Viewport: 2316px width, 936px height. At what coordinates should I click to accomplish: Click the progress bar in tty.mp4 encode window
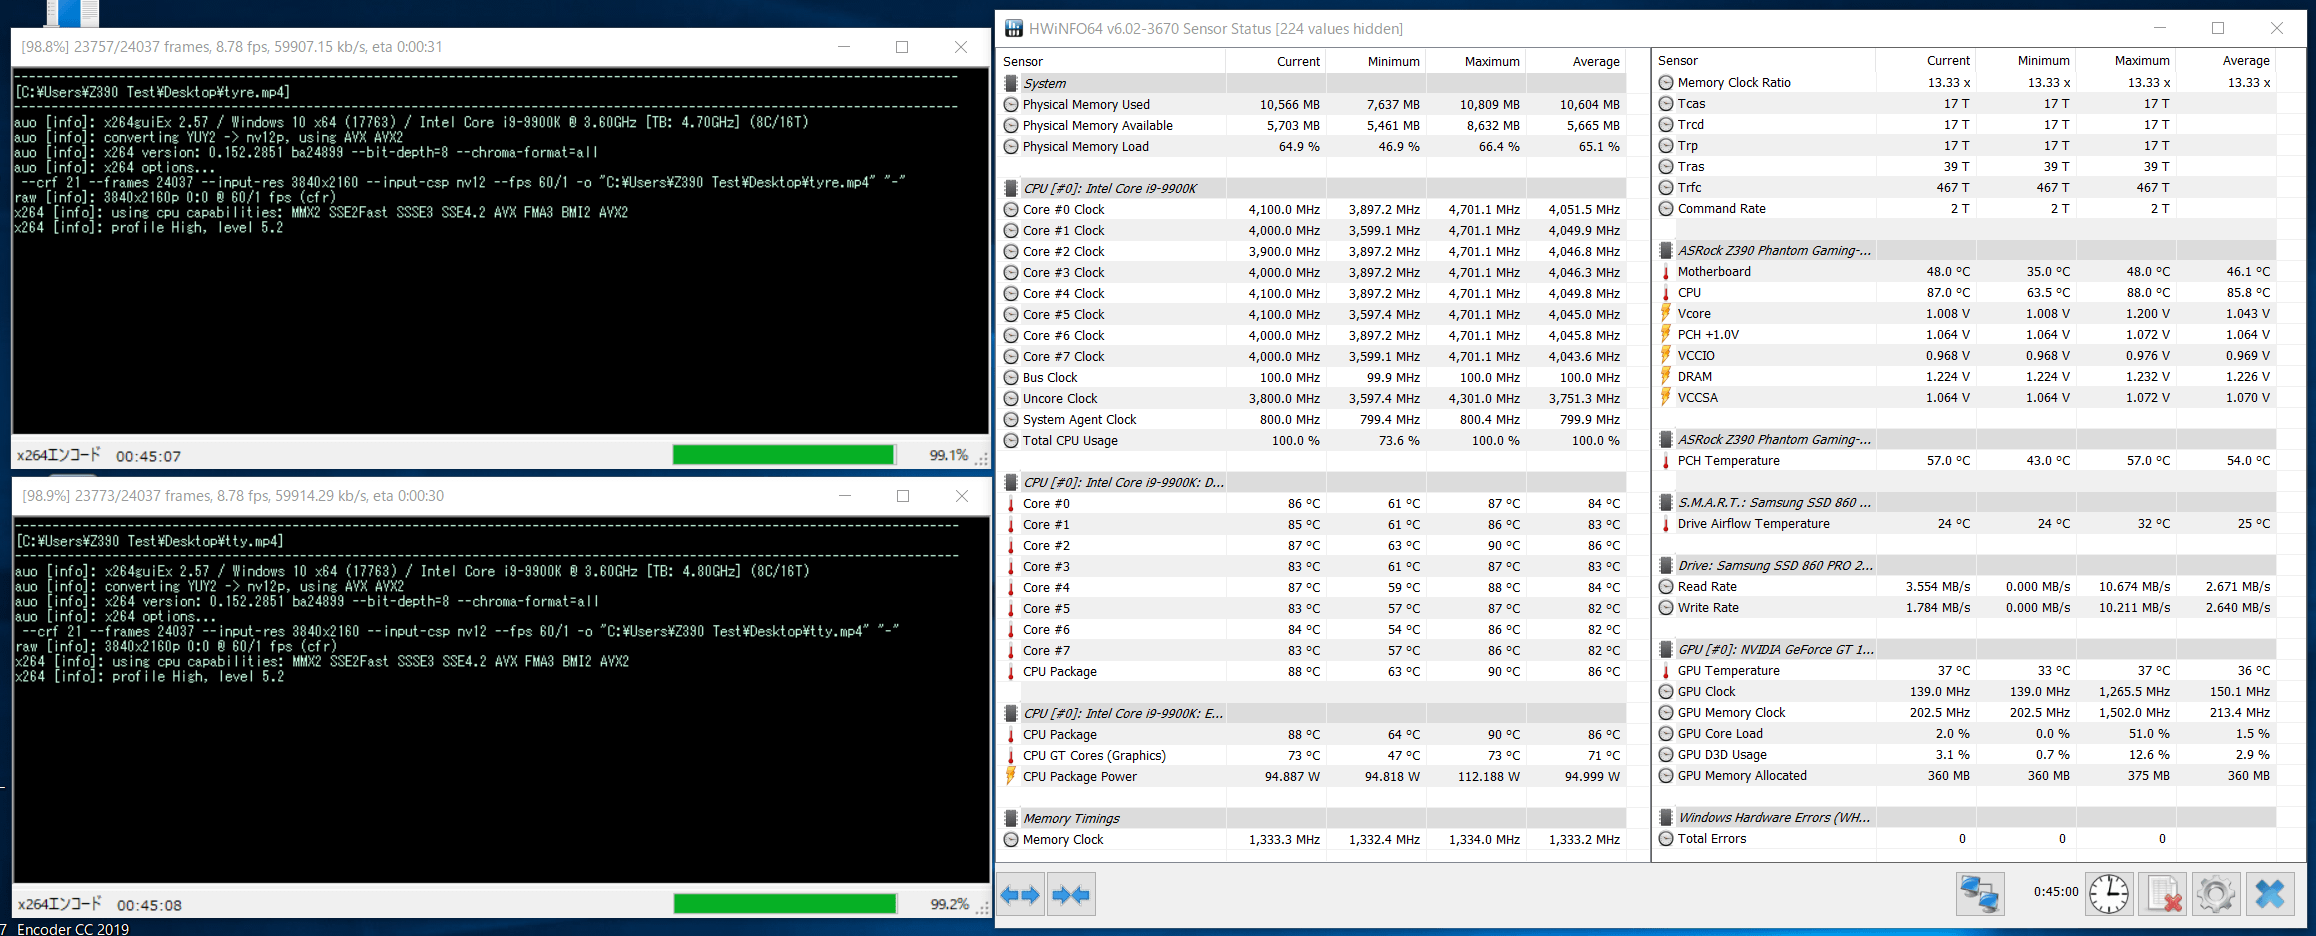(785, 904)
